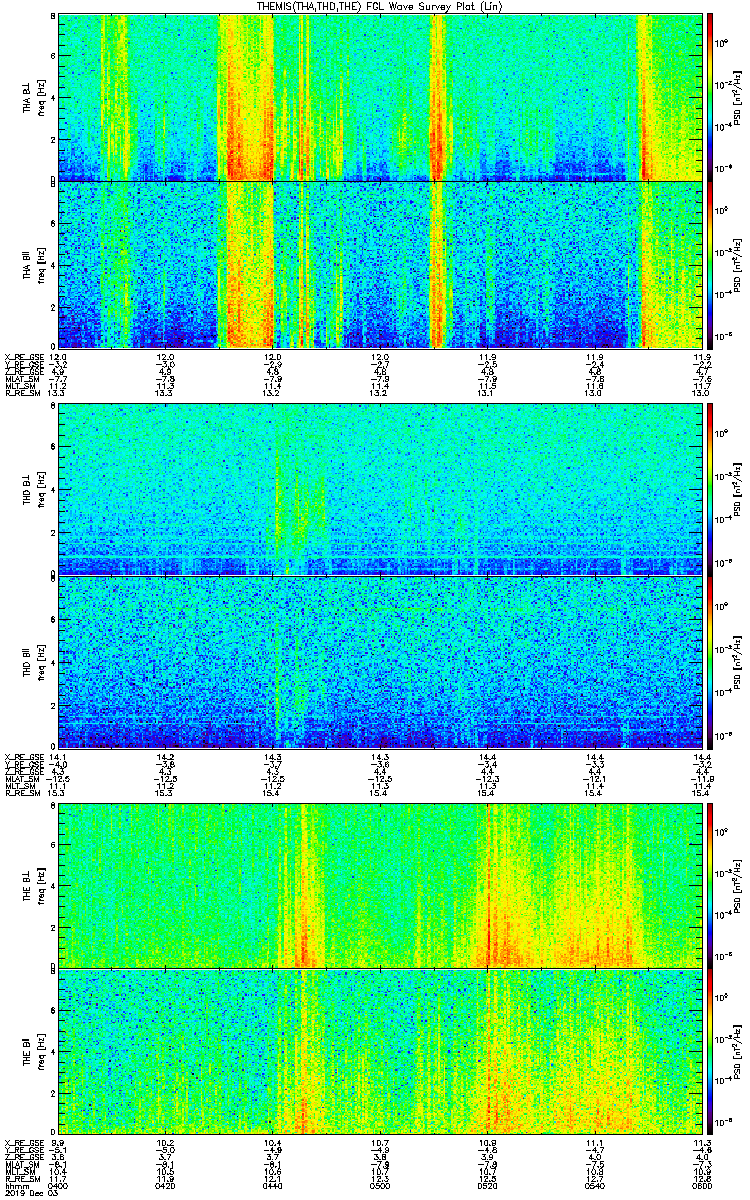Click the THD B-parallel PSD color bar
Screen dimensions: 750x1200
pyautogui.click(x=709, y=662)
